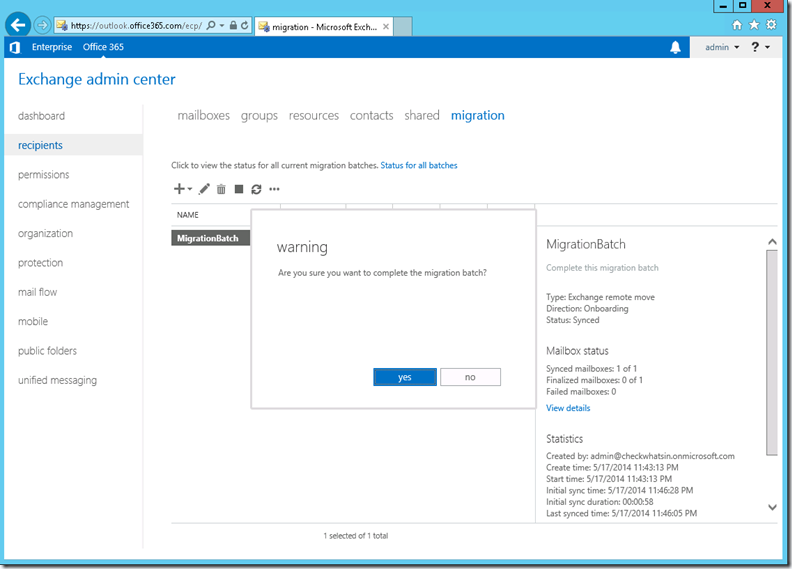This screenshot has width=792, height=569.
Task: Cancel with the no button
Action: (x=470, y=377)
